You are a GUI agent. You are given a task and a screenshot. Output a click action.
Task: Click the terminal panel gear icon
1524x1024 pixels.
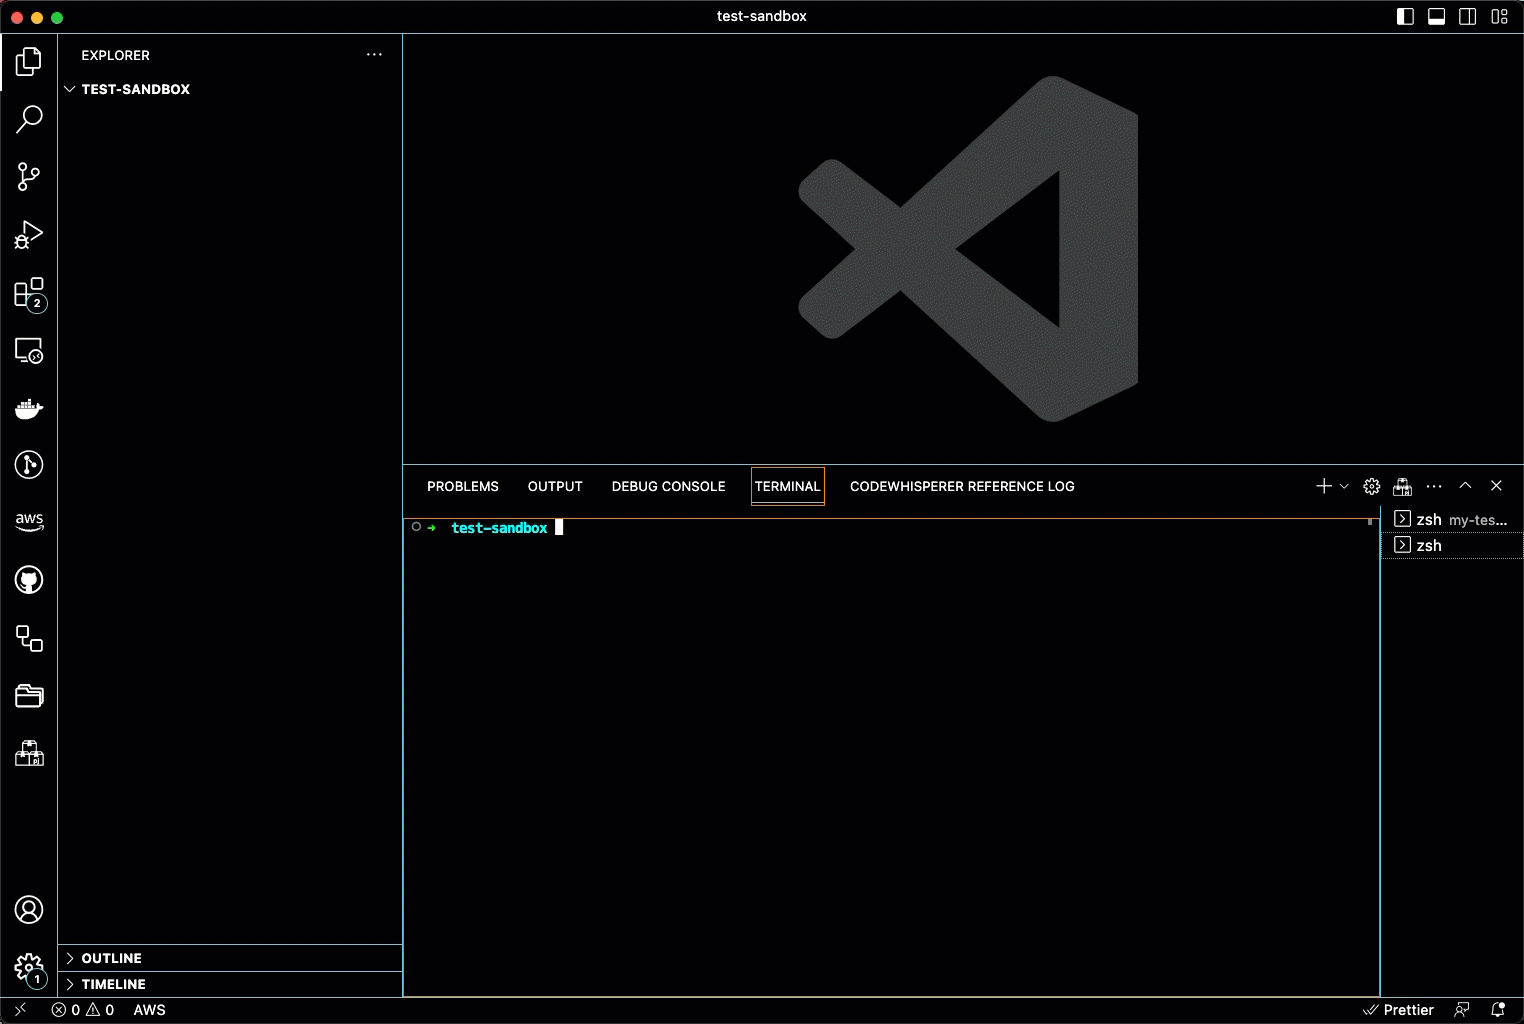1372,486
